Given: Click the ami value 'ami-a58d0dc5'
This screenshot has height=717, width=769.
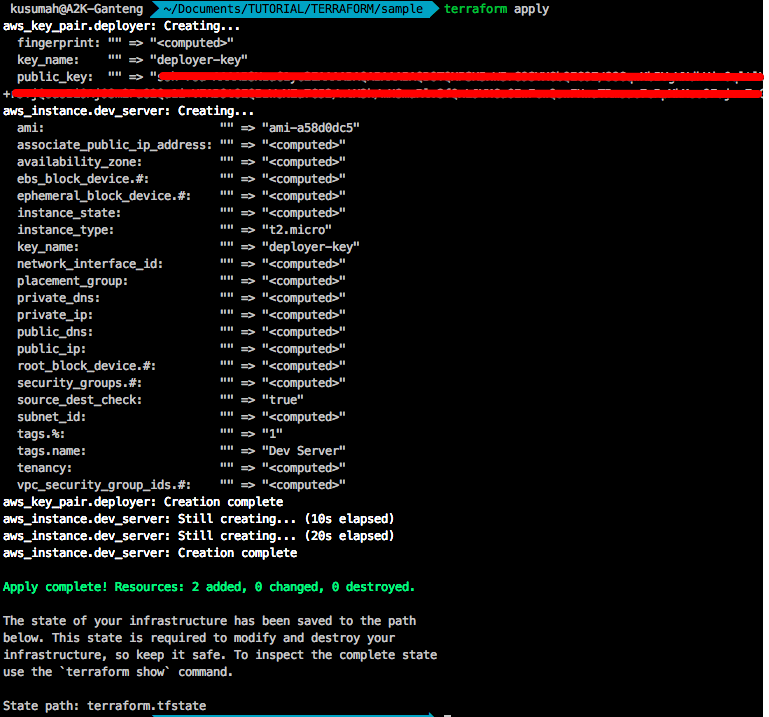Looking at the screenshot, I should point(310,128).
